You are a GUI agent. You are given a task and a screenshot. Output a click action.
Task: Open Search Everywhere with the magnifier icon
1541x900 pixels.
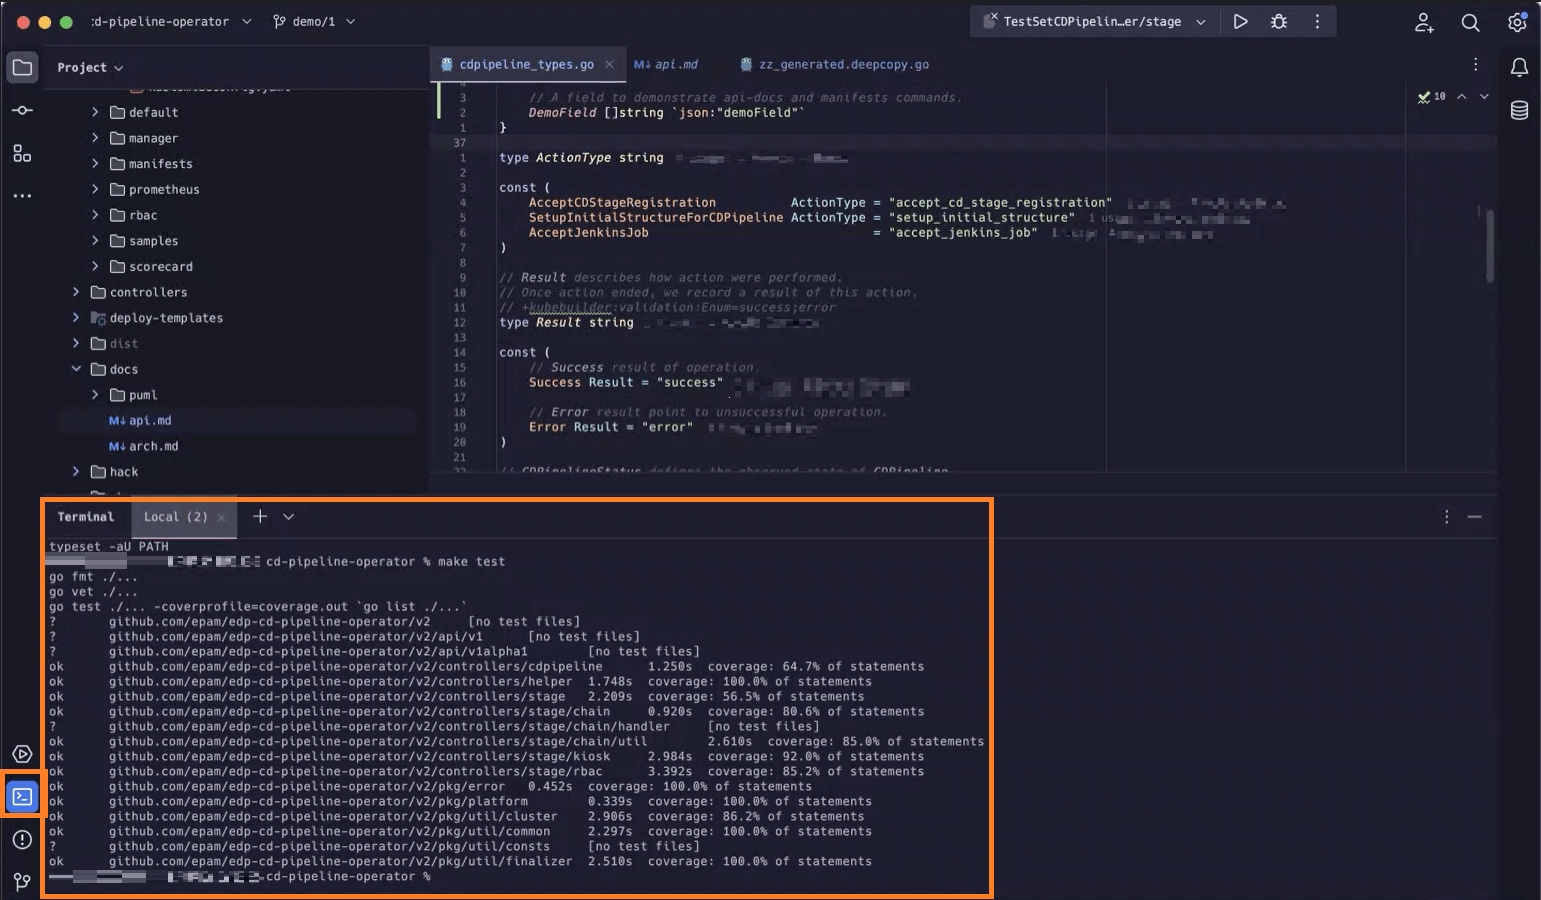tap(1470, 22)
